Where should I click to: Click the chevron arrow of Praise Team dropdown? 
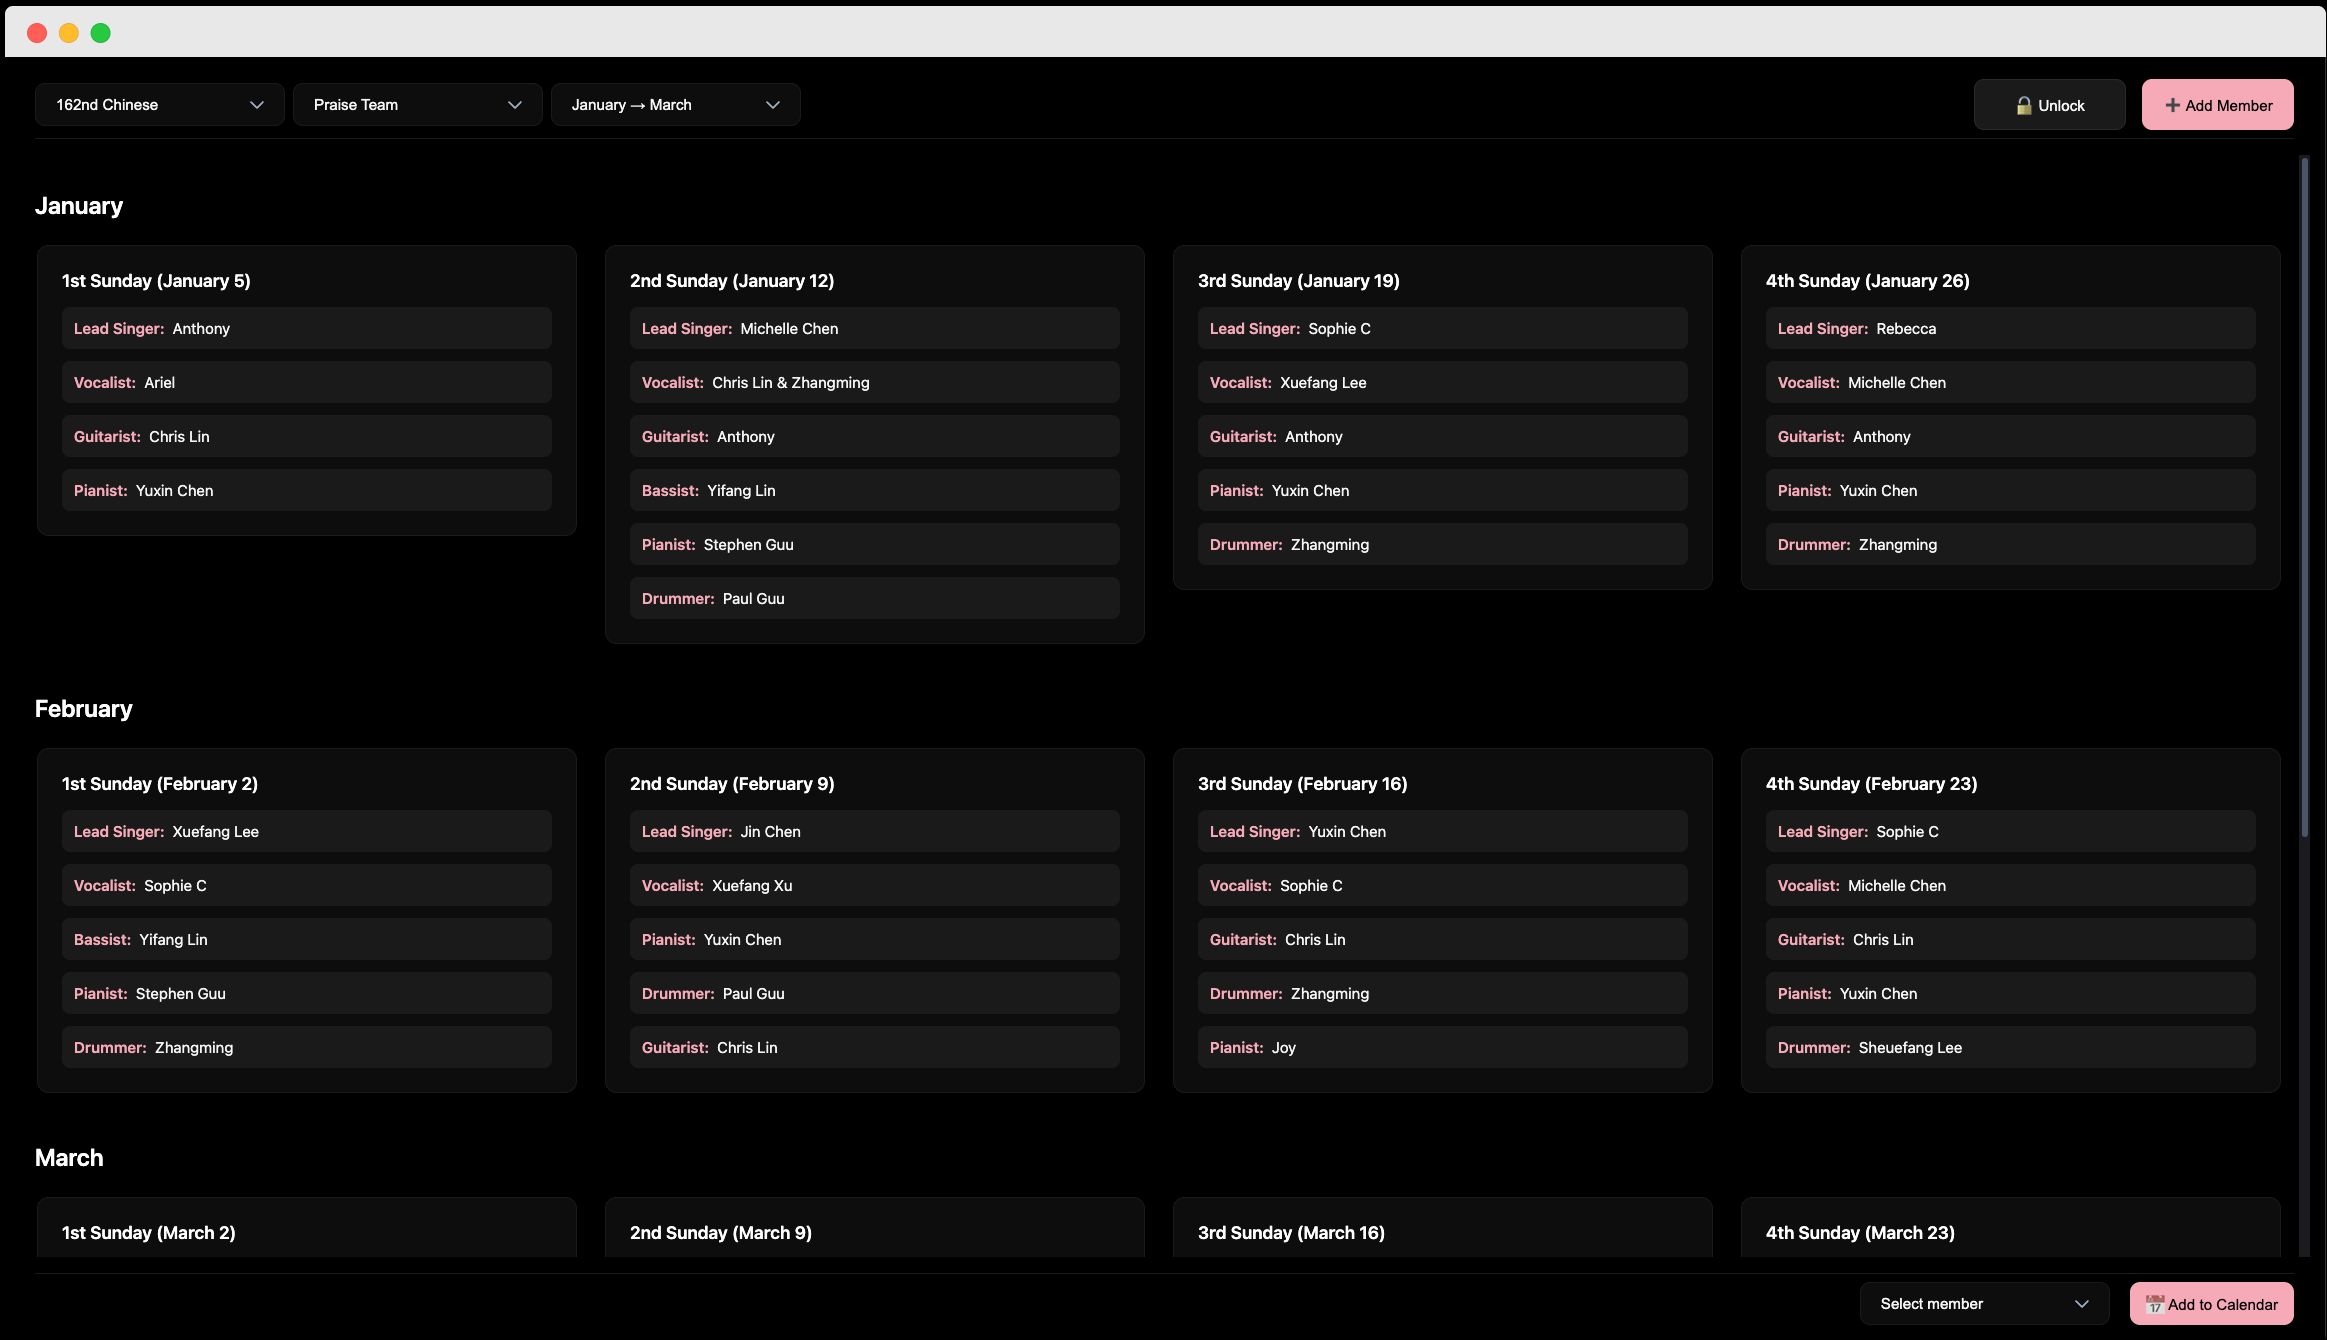tap(515, 105)
